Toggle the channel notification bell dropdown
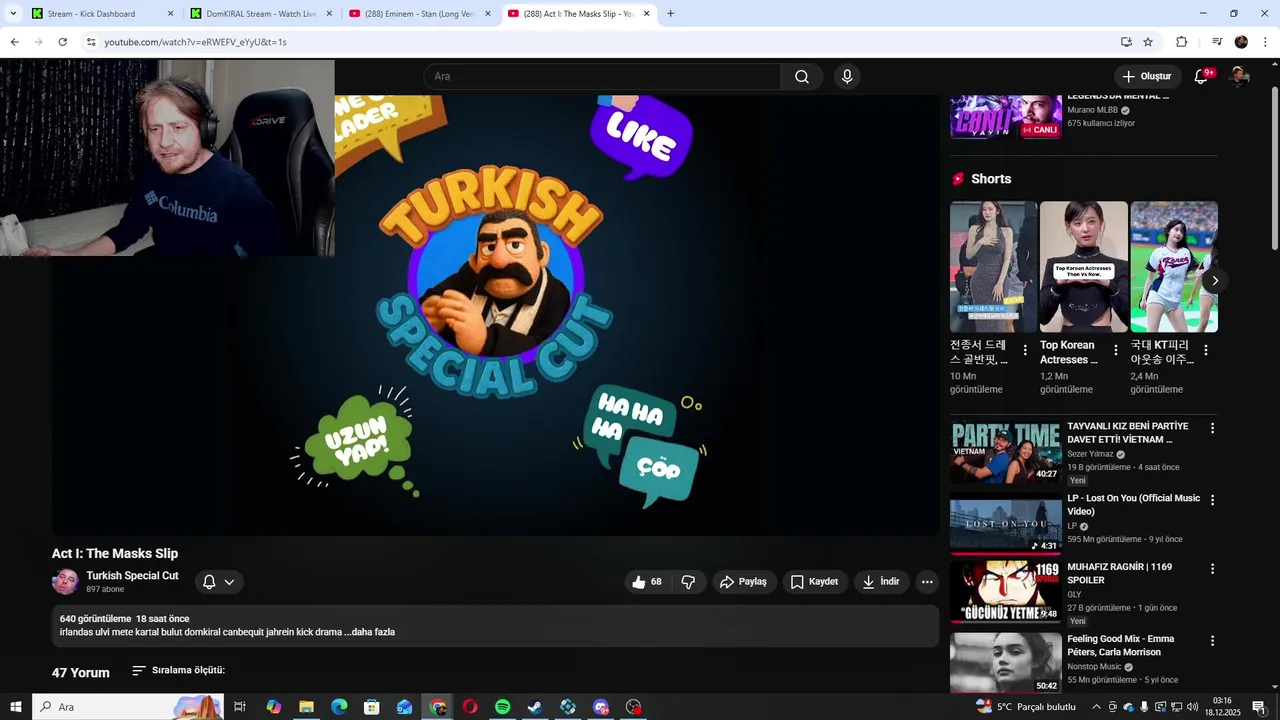Screen dimensions: 1280x720 pyautogui.click(x=218, y=582)
